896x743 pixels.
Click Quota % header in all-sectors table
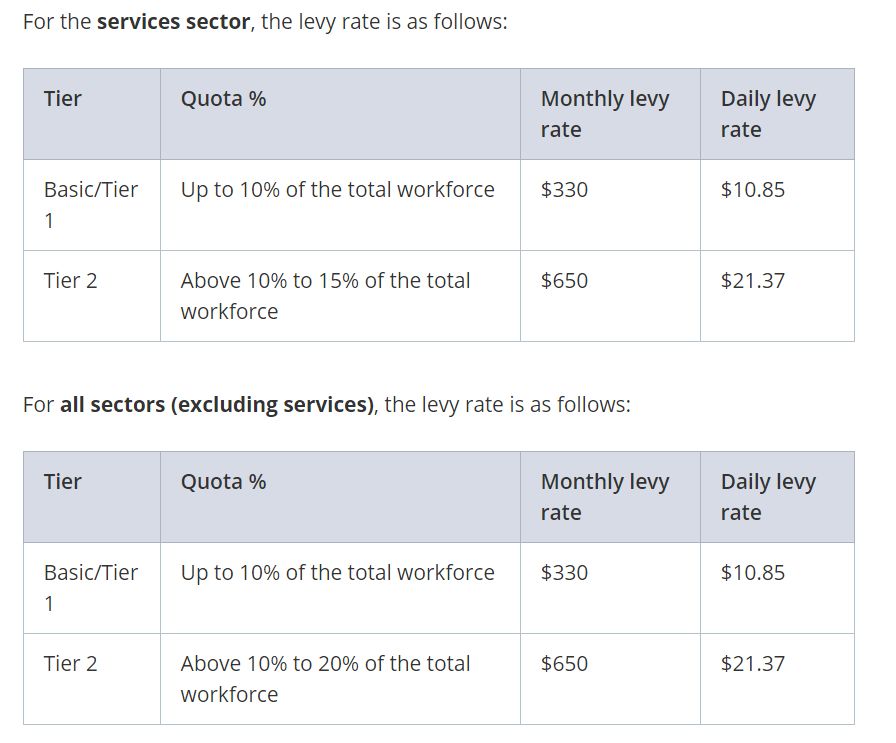(223, 482)
